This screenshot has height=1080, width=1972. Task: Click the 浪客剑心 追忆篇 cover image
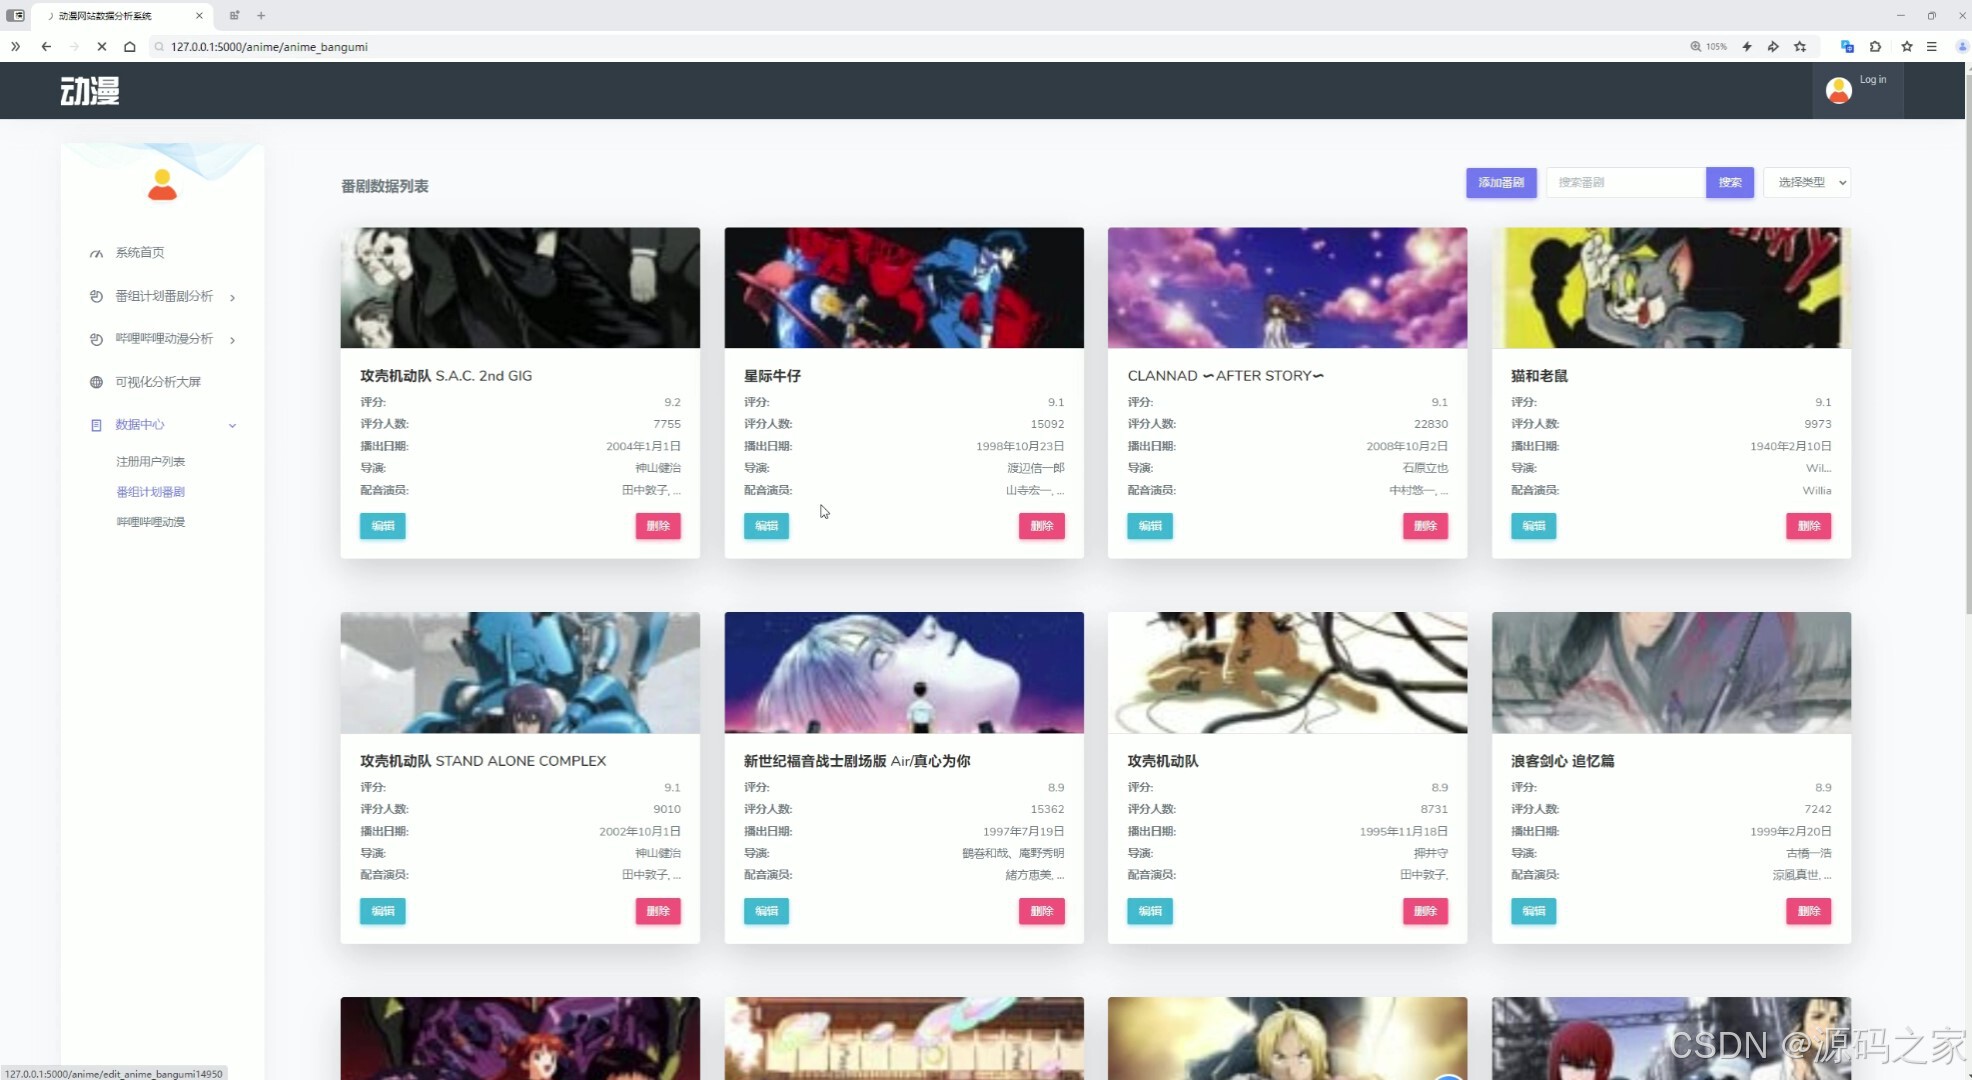click(1671, 673)
